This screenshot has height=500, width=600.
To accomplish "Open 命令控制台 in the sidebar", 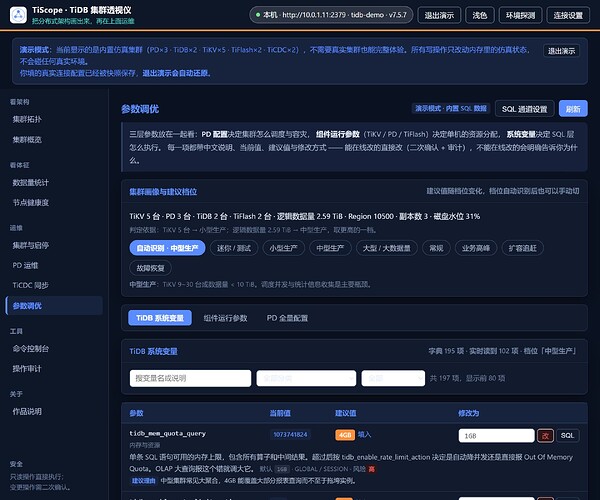I will point(30,349).
